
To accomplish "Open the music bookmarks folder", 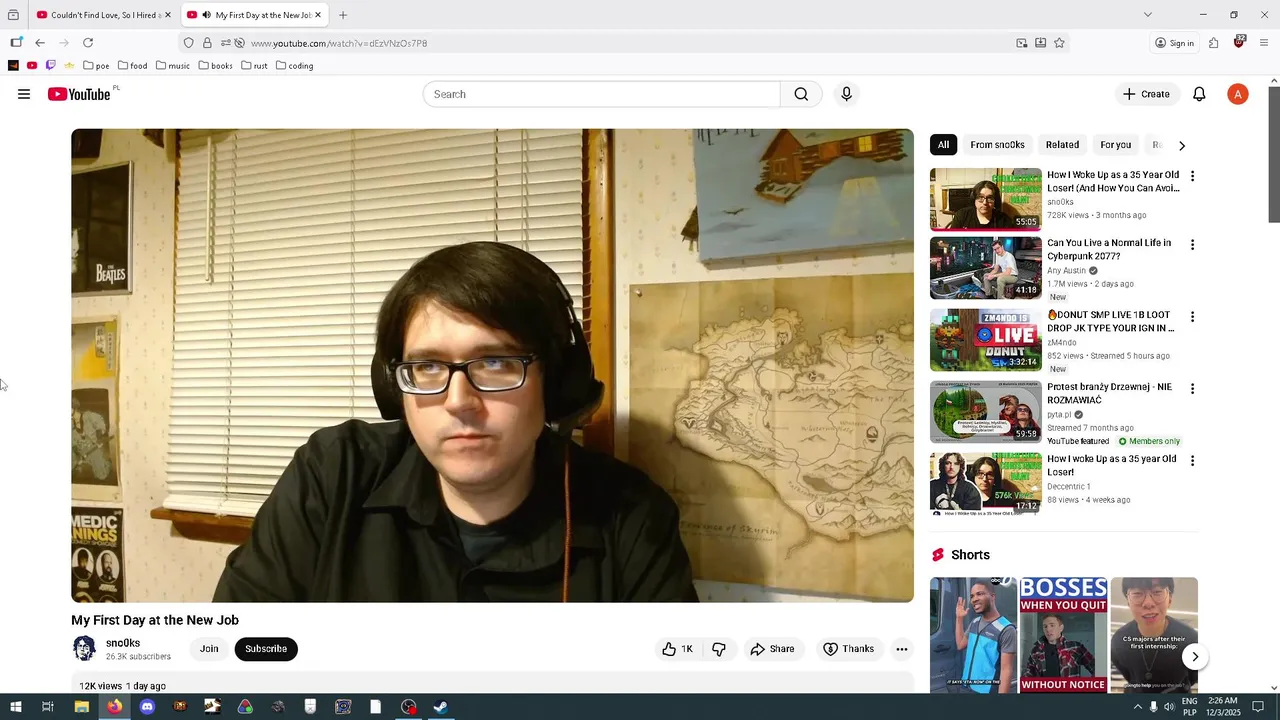I will click(x=172, y=66).
